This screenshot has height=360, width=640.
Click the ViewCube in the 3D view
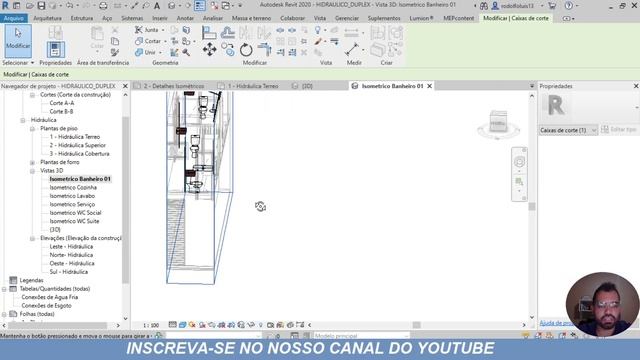point(498,122)
